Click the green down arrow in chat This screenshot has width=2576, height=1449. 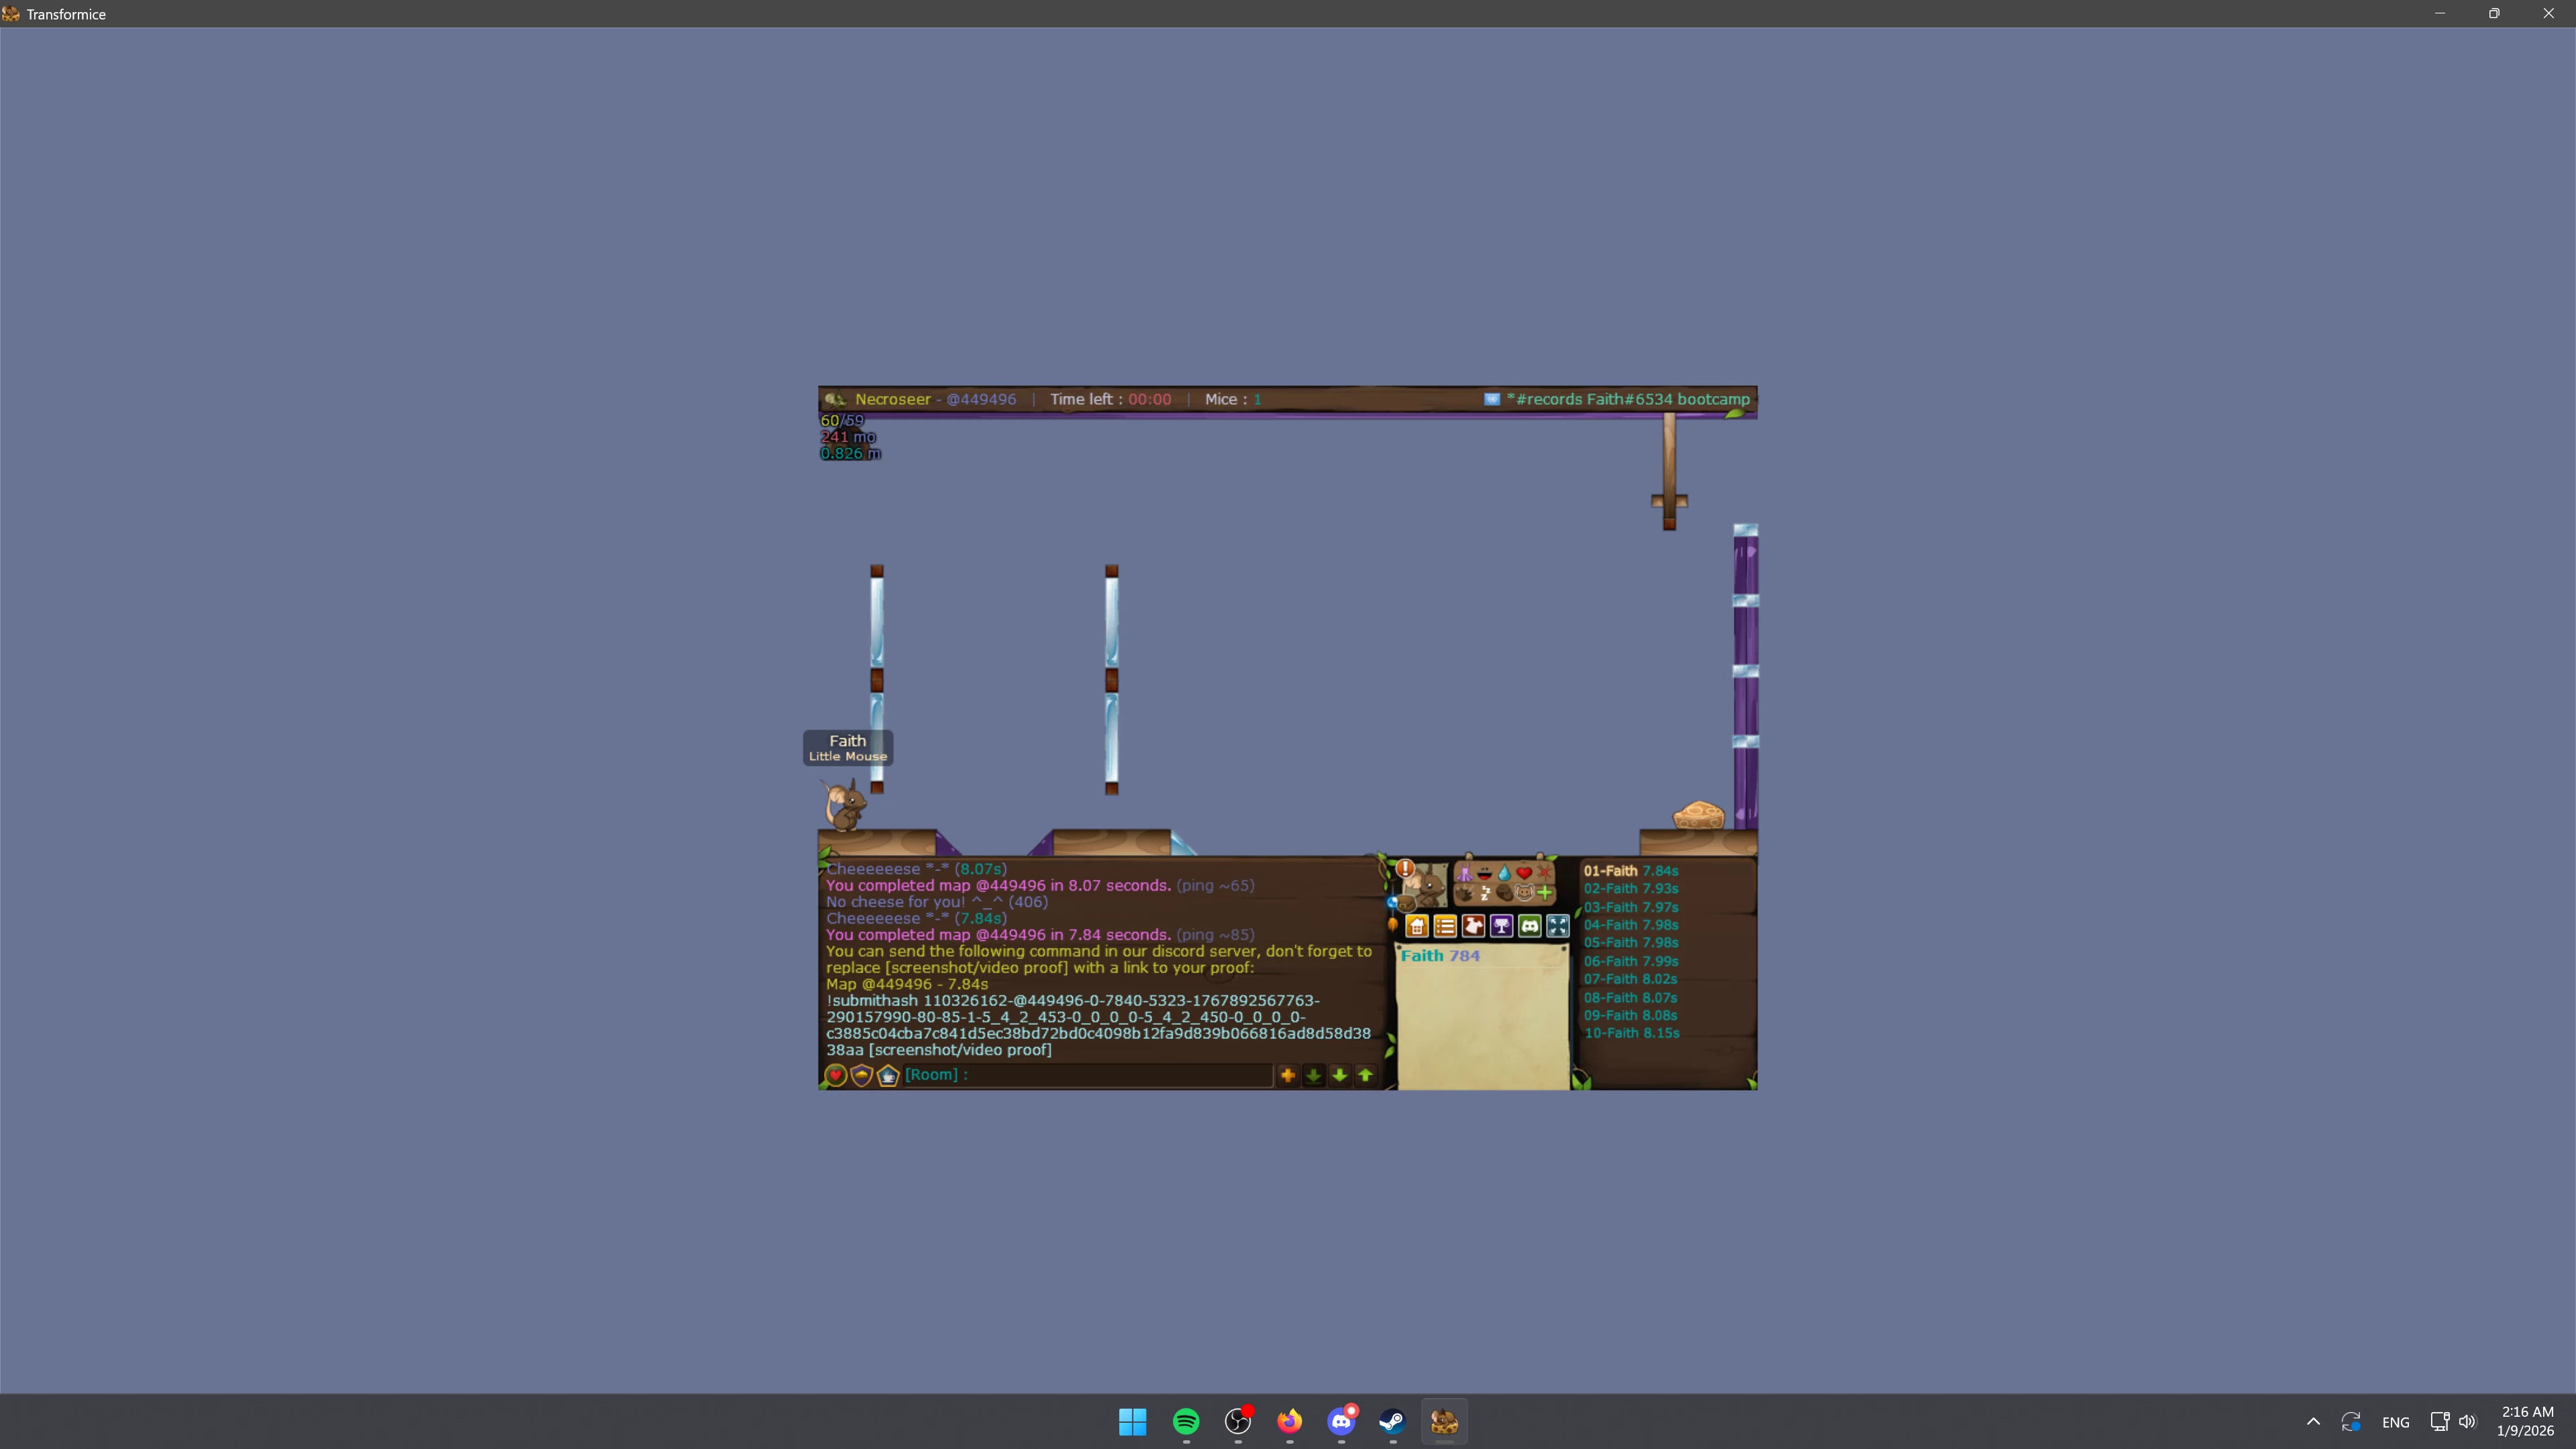pos(1340,1075)
